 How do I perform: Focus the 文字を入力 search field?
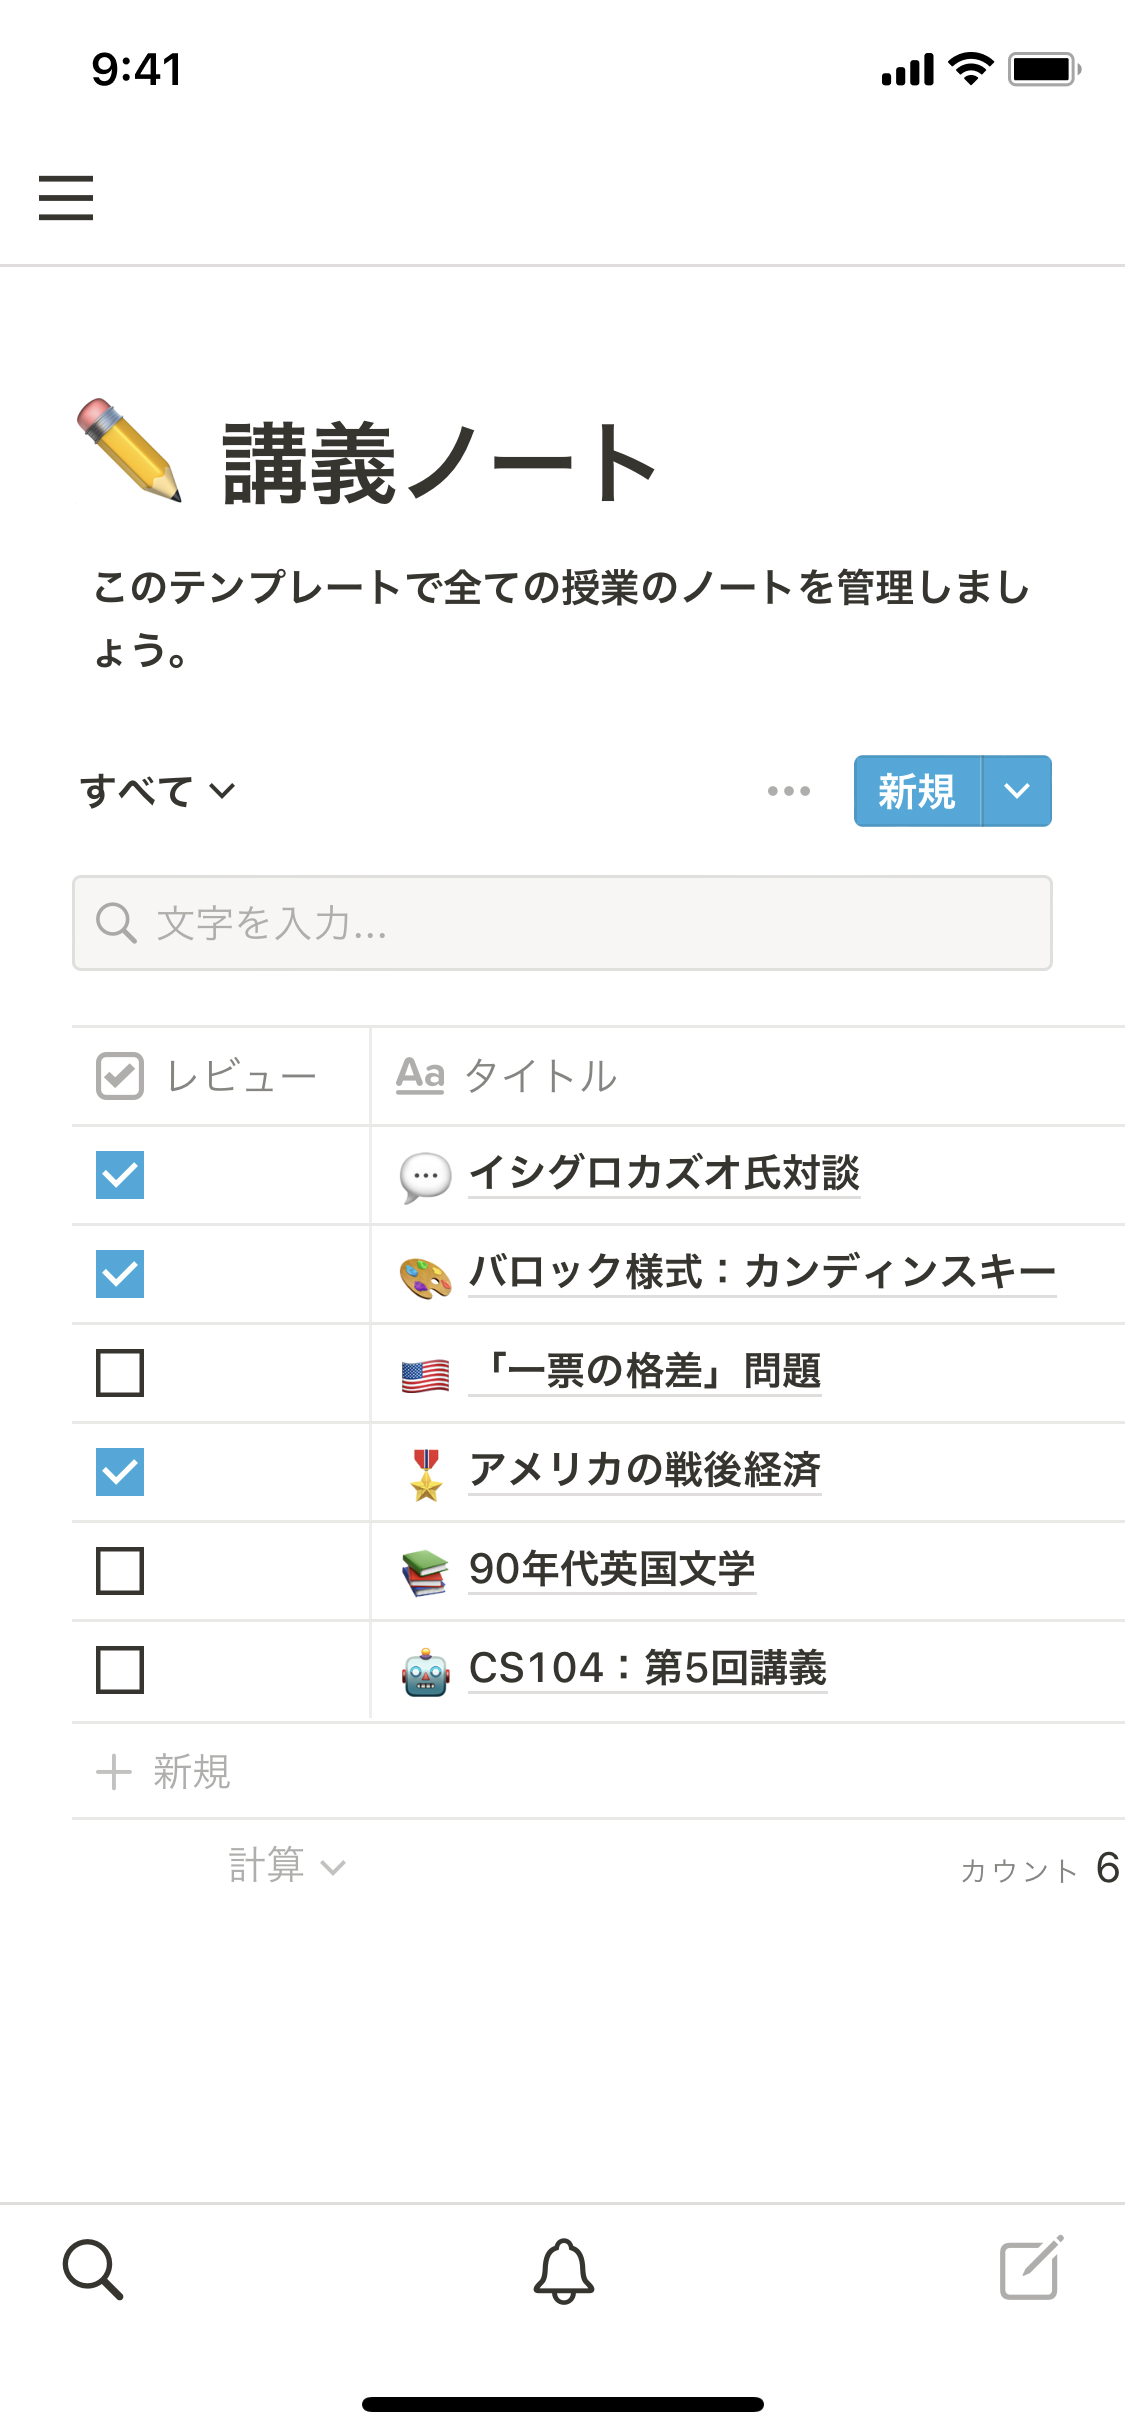click(x=562, y=923)
